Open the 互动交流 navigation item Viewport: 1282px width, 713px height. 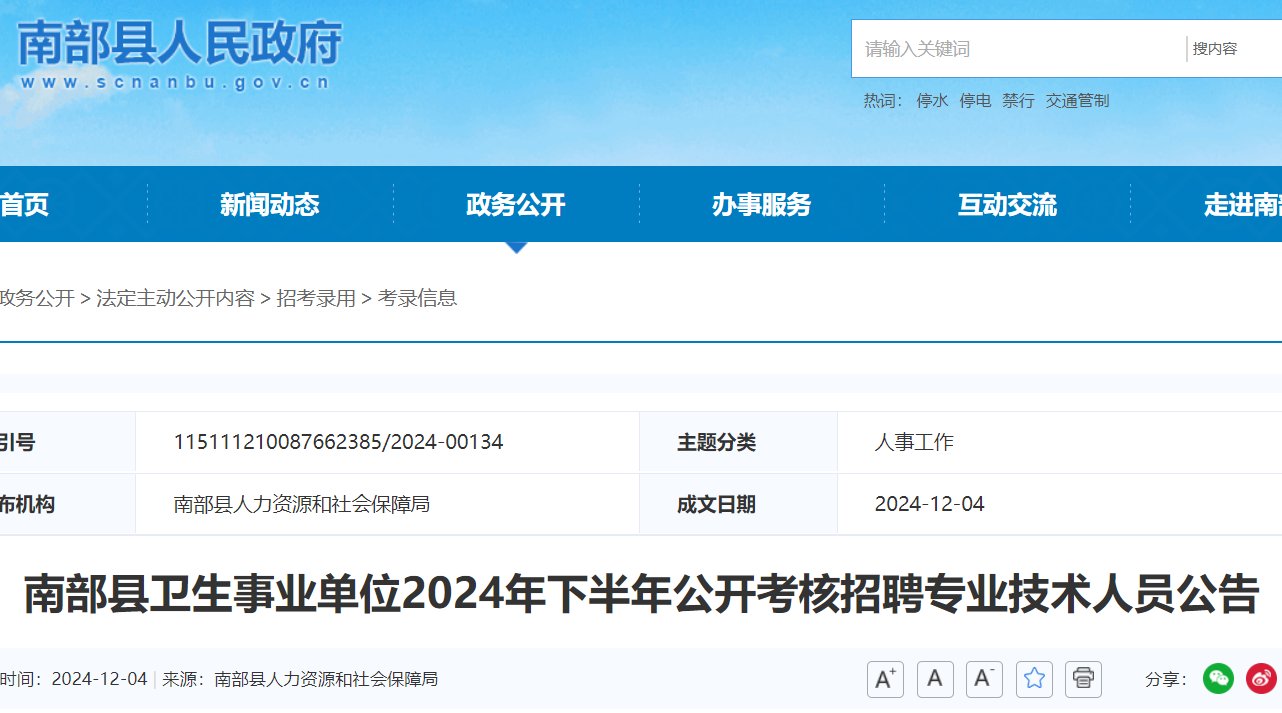point(1007,205)
